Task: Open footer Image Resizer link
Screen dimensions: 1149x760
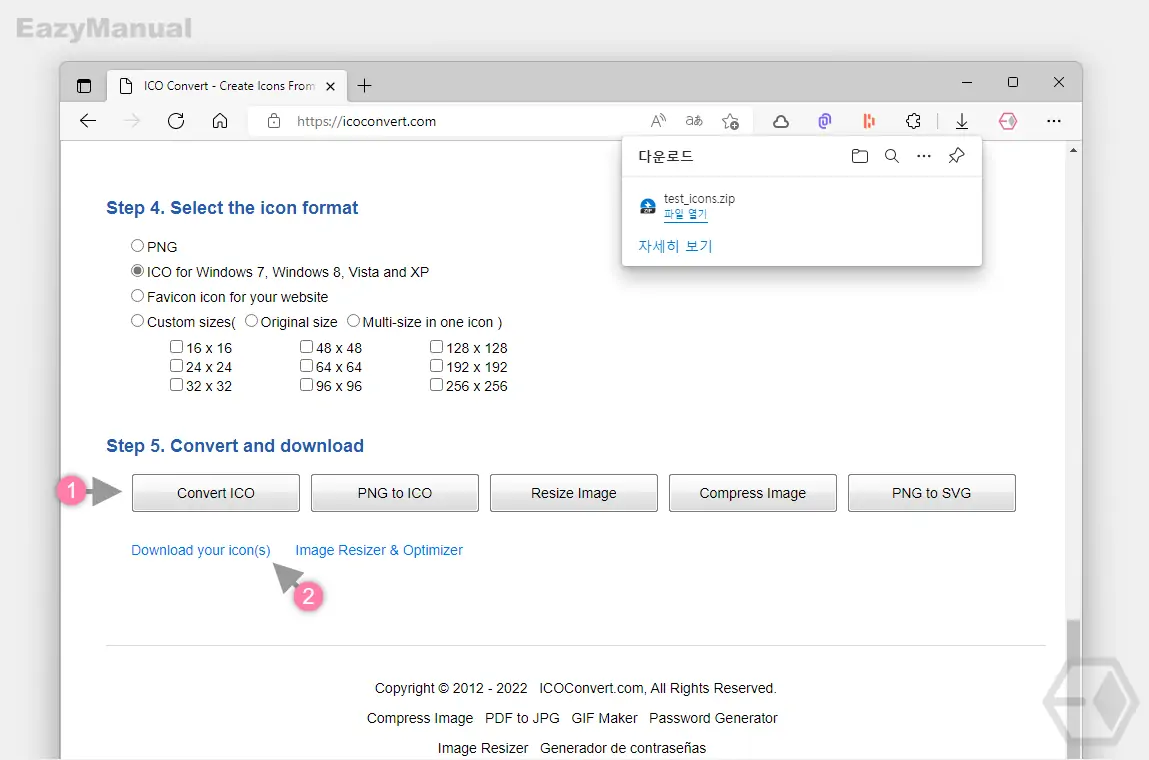Action: click(483, 748)
